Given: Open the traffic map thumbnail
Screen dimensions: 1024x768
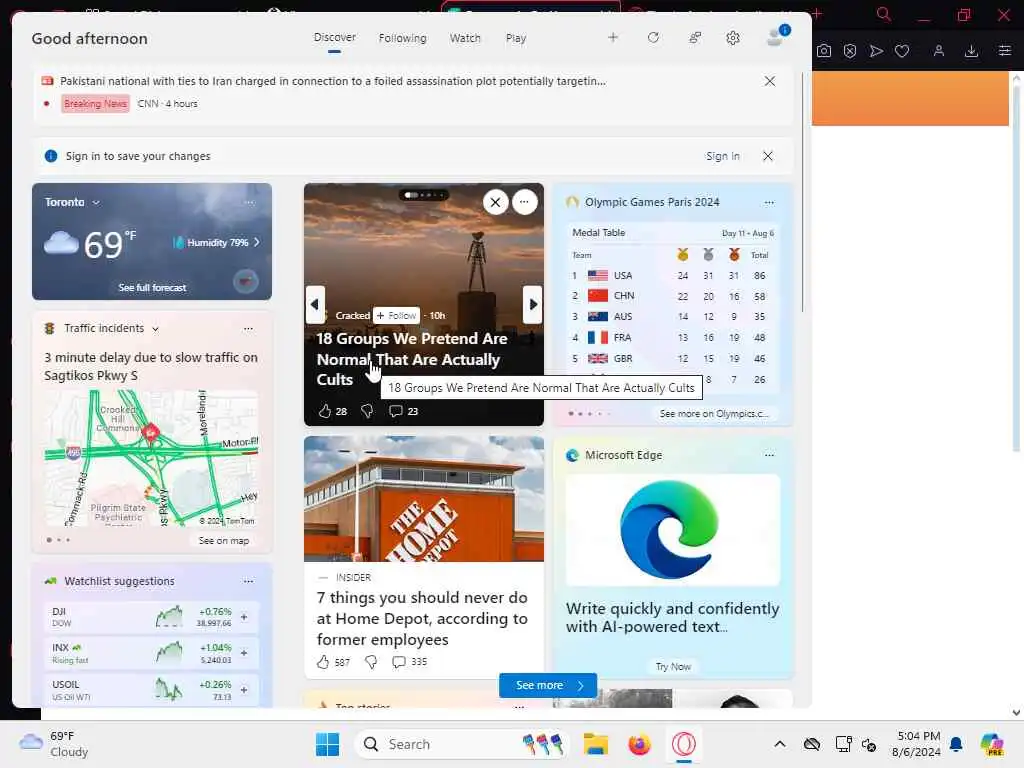Looking at the screenshot, I should pos(152,458).
